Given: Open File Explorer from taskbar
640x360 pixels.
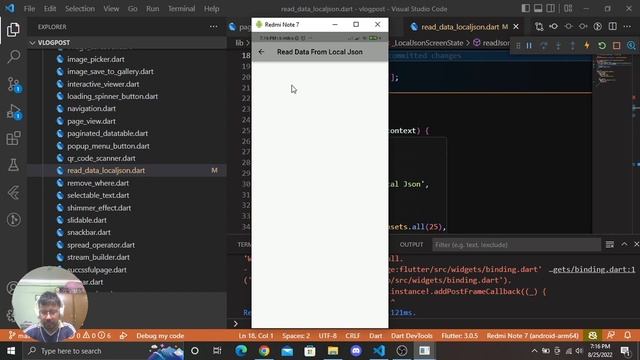Looking at the screenshot, I should click(x=333, y=351).
